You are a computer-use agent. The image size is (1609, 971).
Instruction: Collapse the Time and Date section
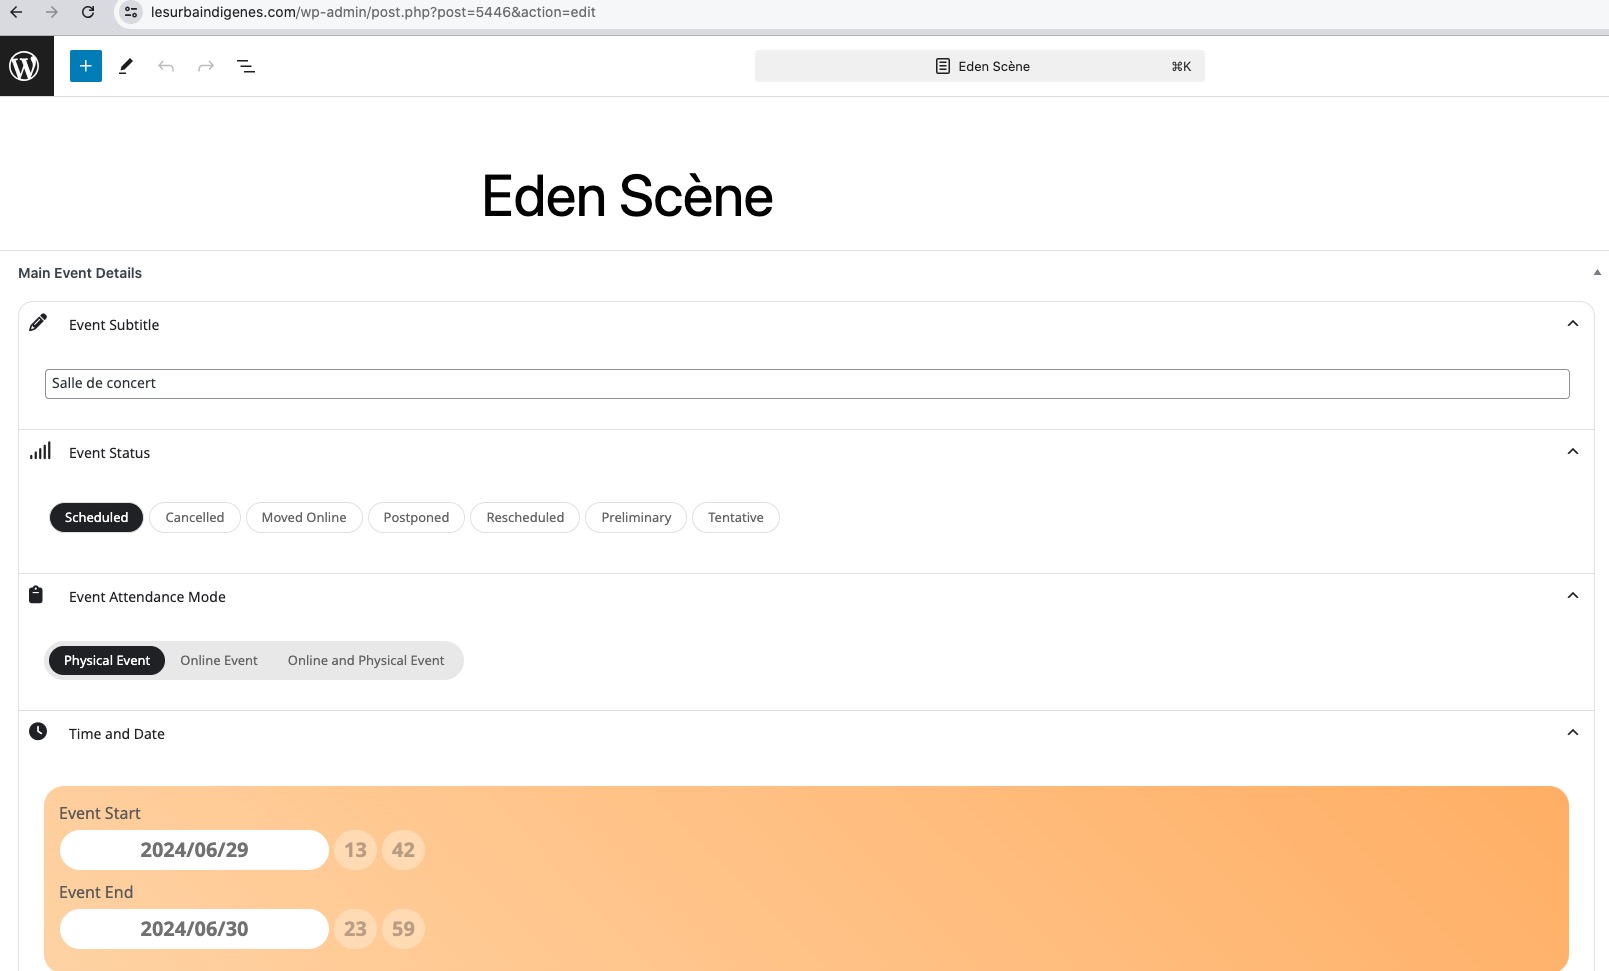click(1573, 733)
